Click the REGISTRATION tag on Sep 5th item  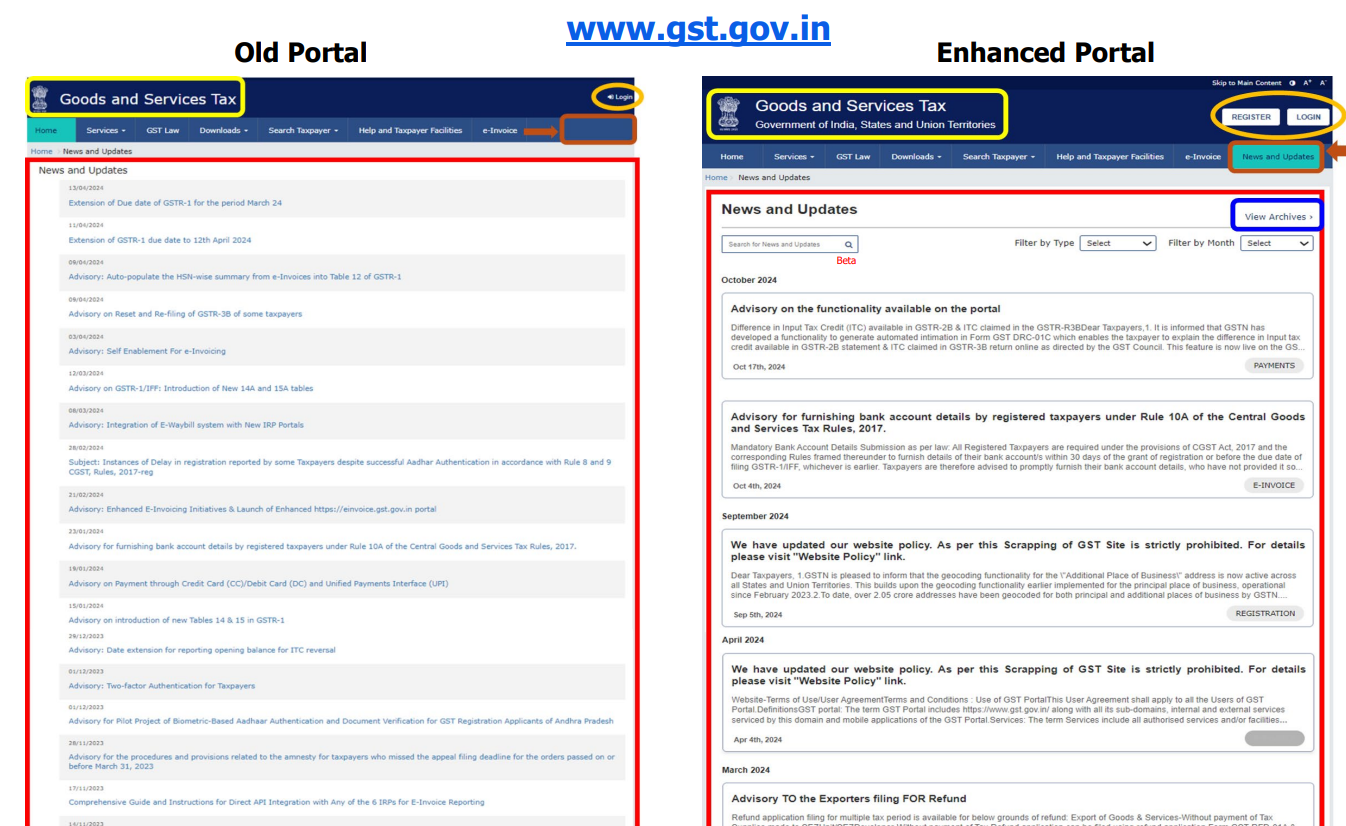click(x=1265, y=614)
